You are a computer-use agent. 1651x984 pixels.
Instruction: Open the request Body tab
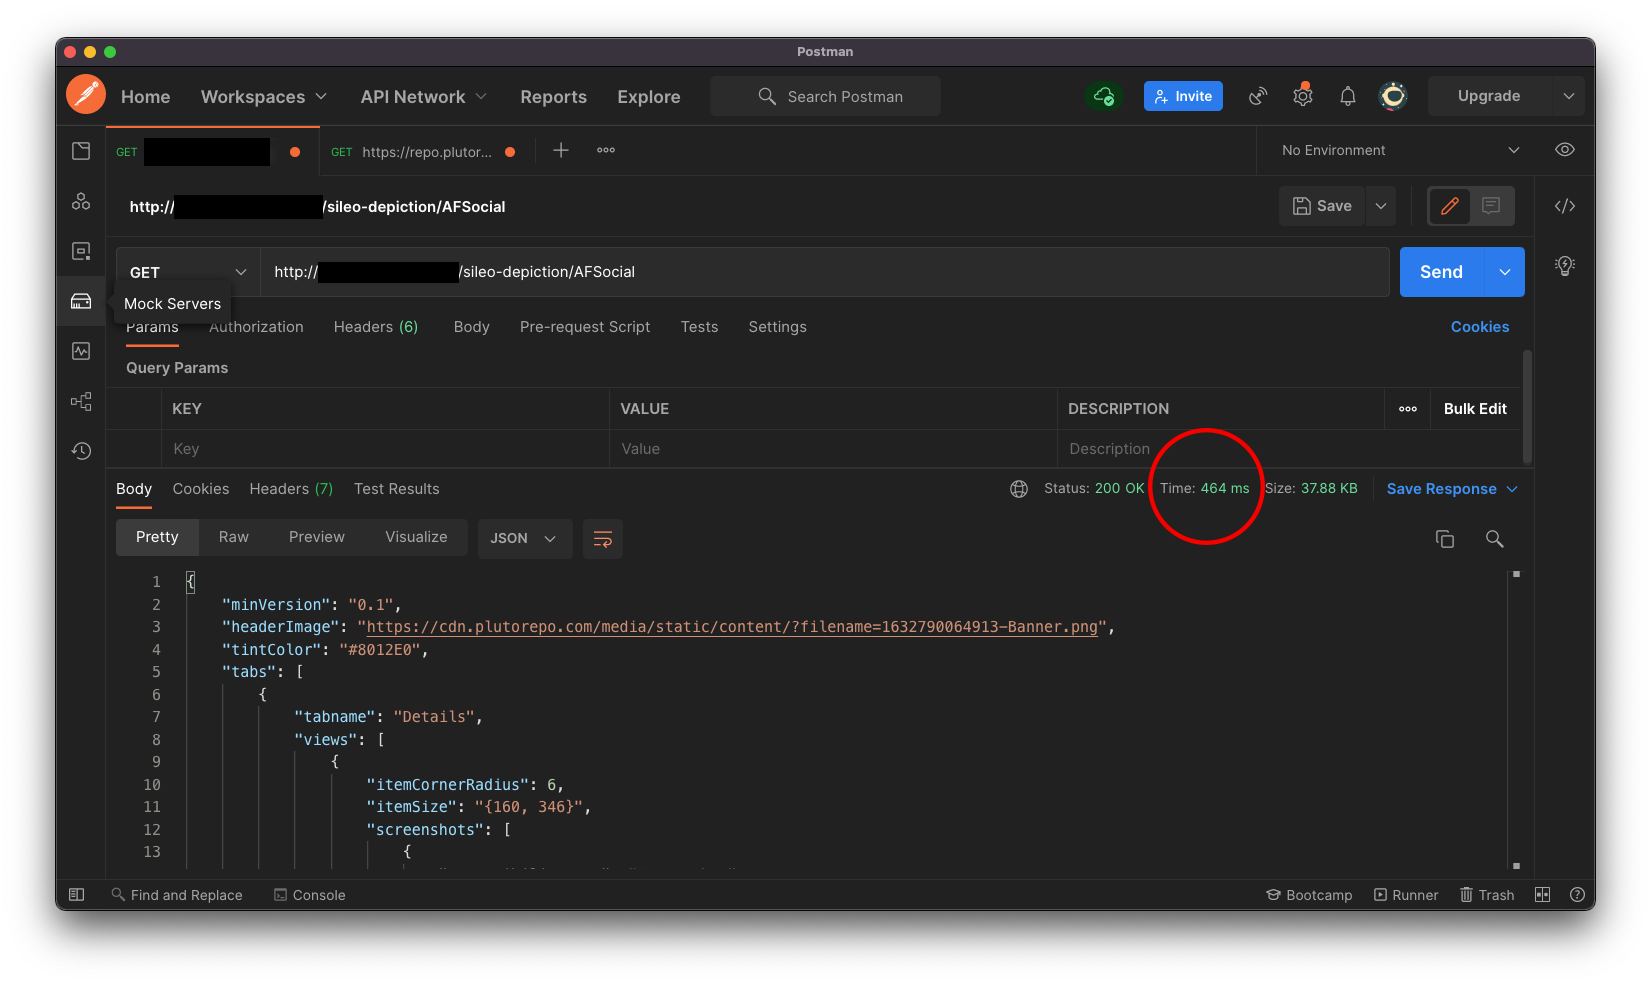472,327
